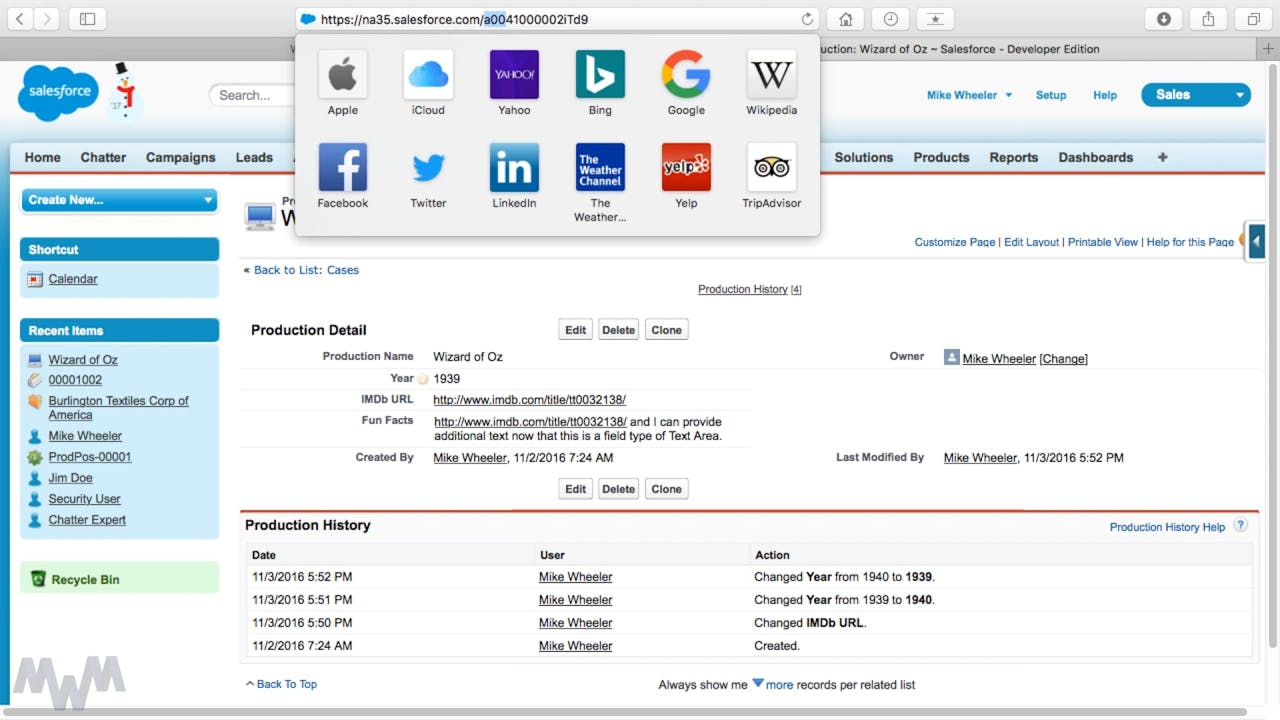Go back with Safari back arrow
Image resolution: width=1280 pixels, height=720 pixels.
tap(20, 19)
